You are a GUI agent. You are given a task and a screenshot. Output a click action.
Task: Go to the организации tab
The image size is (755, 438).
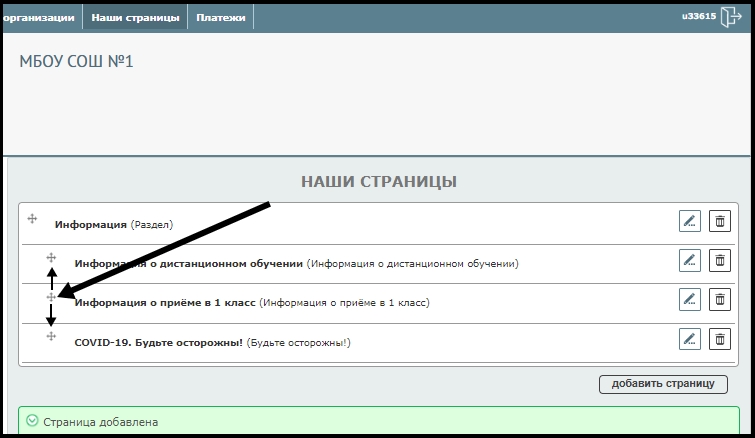38,17
